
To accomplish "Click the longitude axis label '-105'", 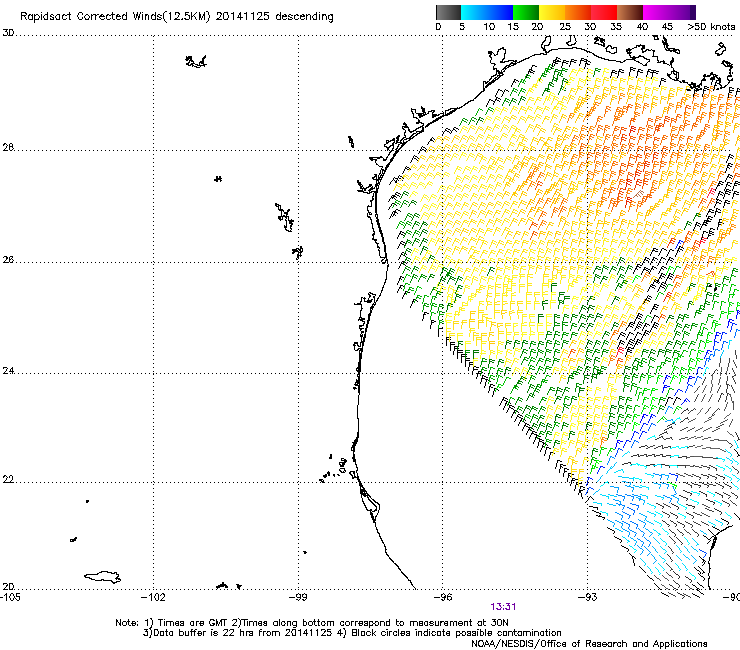I will tap(10, 597).
